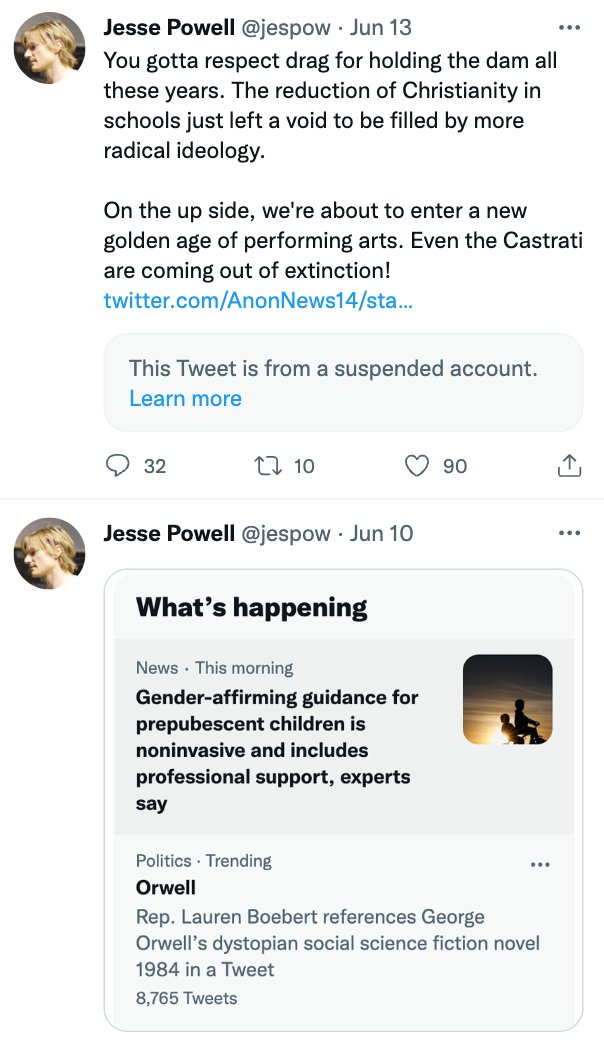Click the retweet icon on Jun 13 tweet
The width and height of the screenshot is (604, 1048).
269,465
